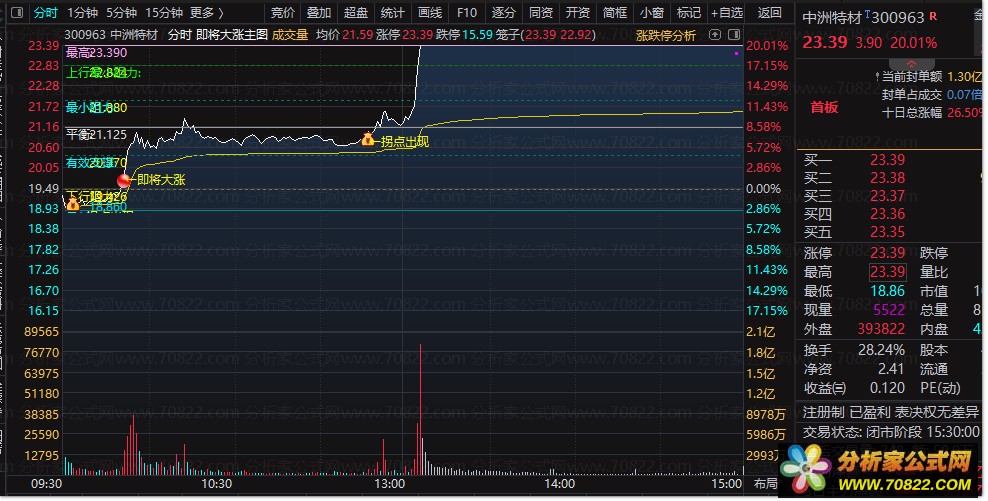Select the 买一 23.39 order row

coord(854,160)
